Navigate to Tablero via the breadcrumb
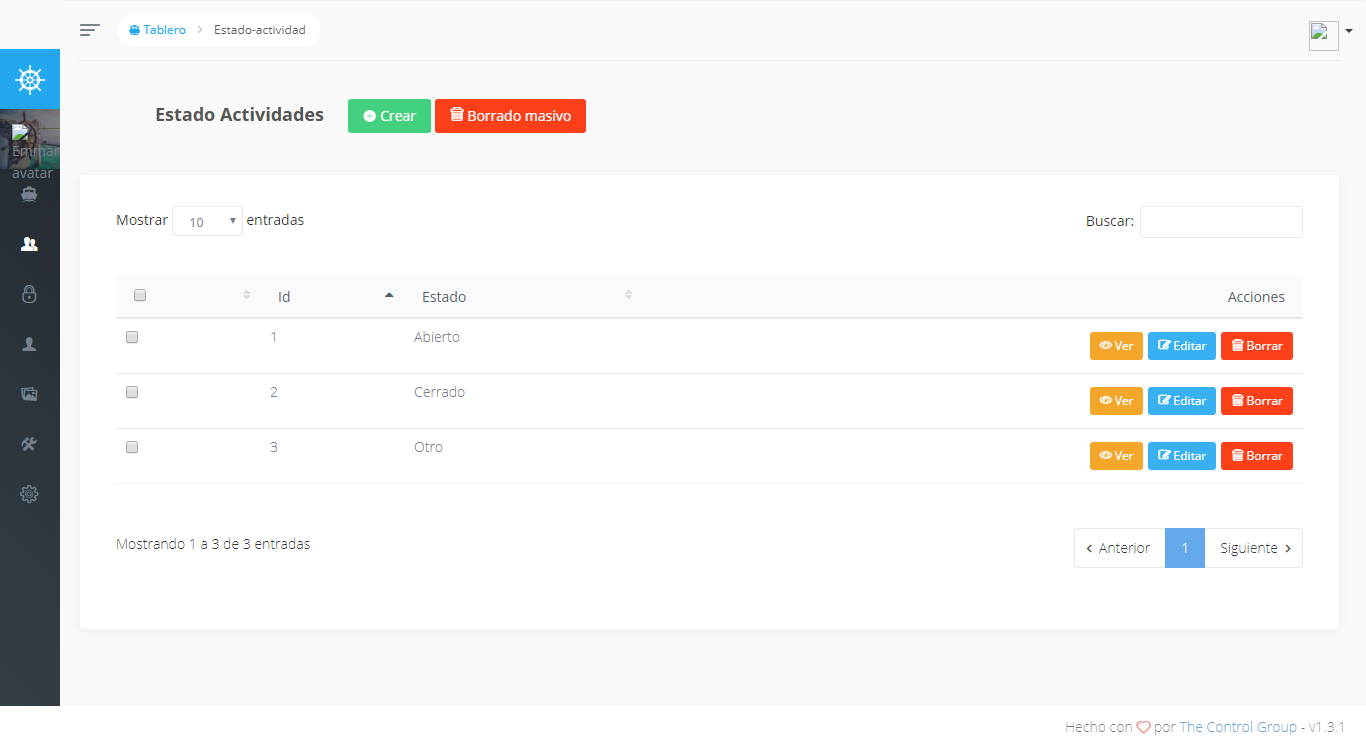The width and height of the screenshot is (1366, 748). (x=156, y=29)
